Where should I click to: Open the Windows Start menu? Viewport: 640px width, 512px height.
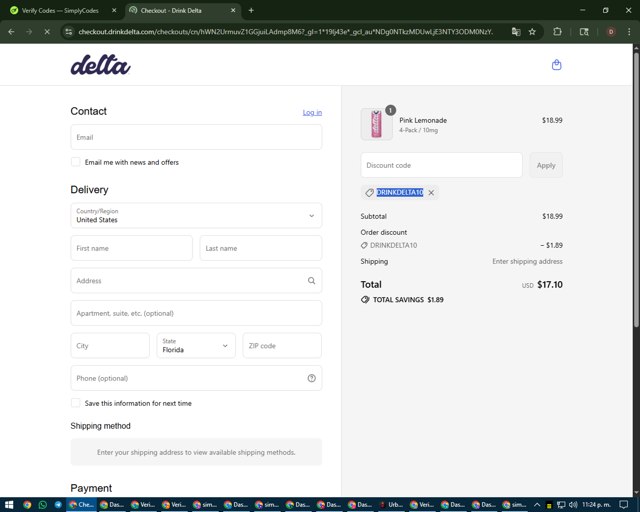[x=9, y=505]
